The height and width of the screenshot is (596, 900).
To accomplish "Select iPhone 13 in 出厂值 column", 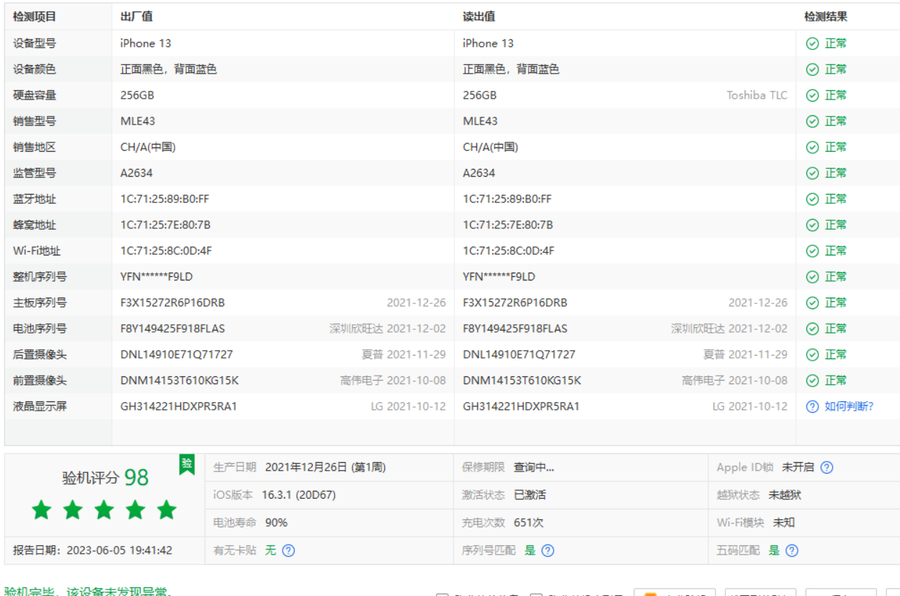I will pyautogui.click(x=145, y=44).
